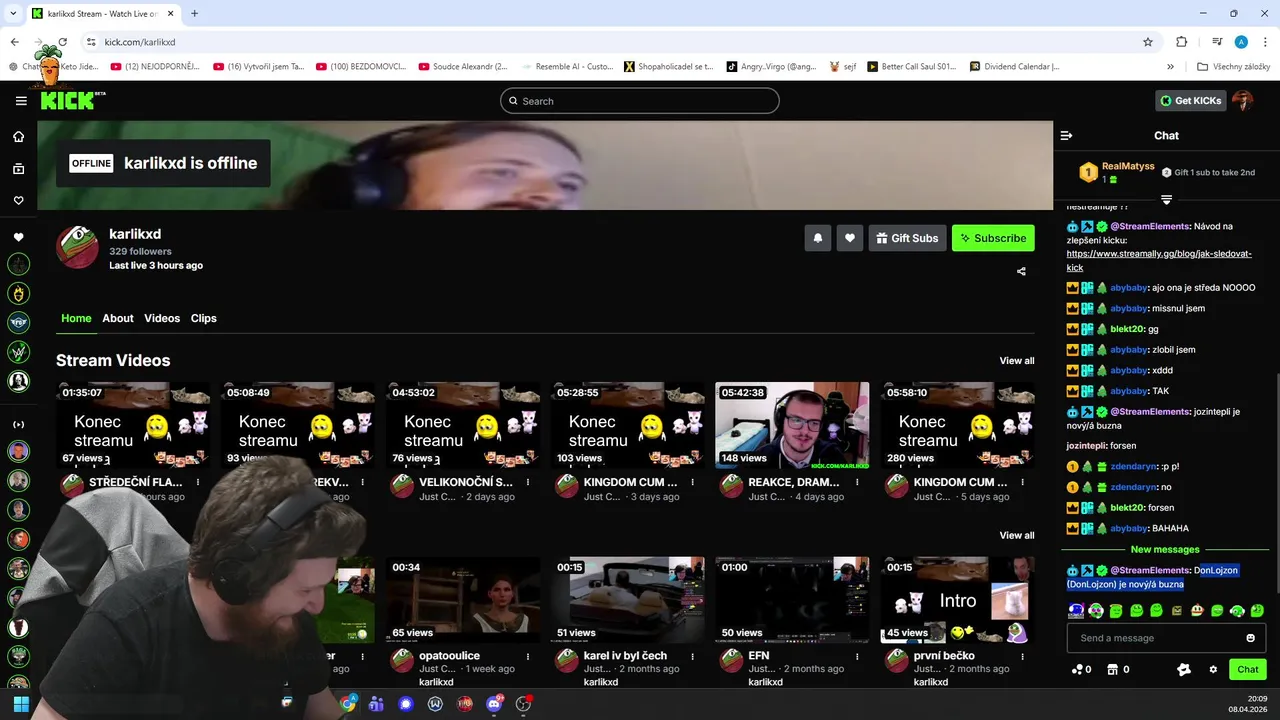The width and height of the screenshot is (1280, 720).
Task: Click the browser back arrow
Action: 15,42
